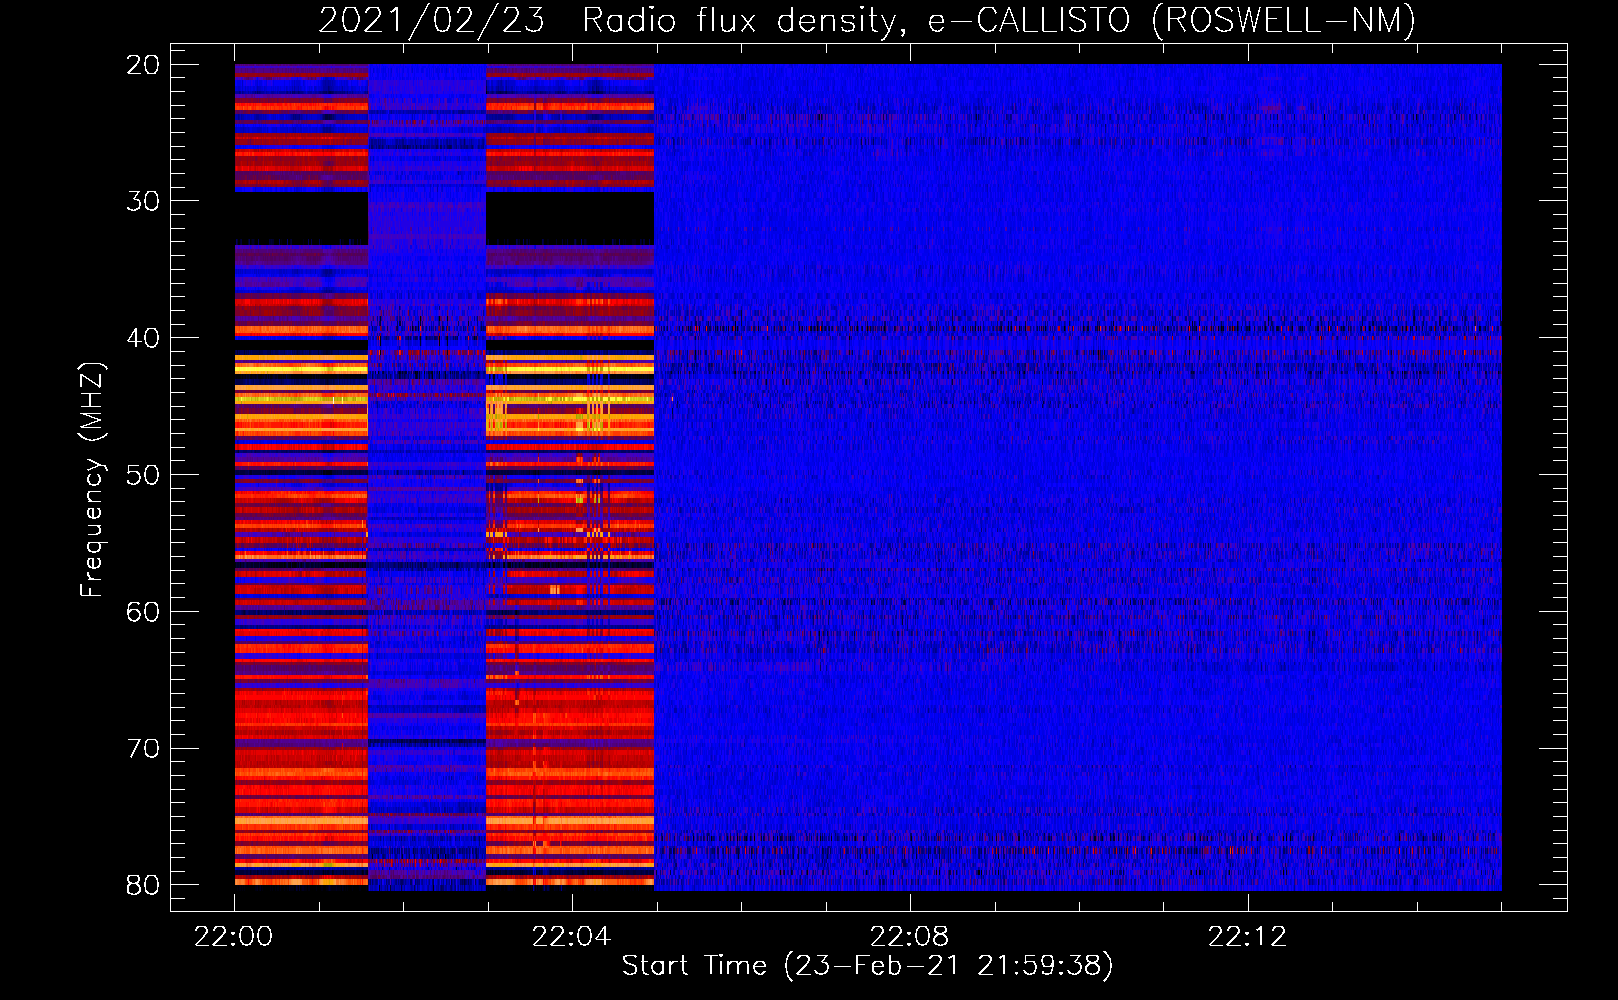
Task: Click the 40 MHz frequency tick label
Action: point(143,338)
